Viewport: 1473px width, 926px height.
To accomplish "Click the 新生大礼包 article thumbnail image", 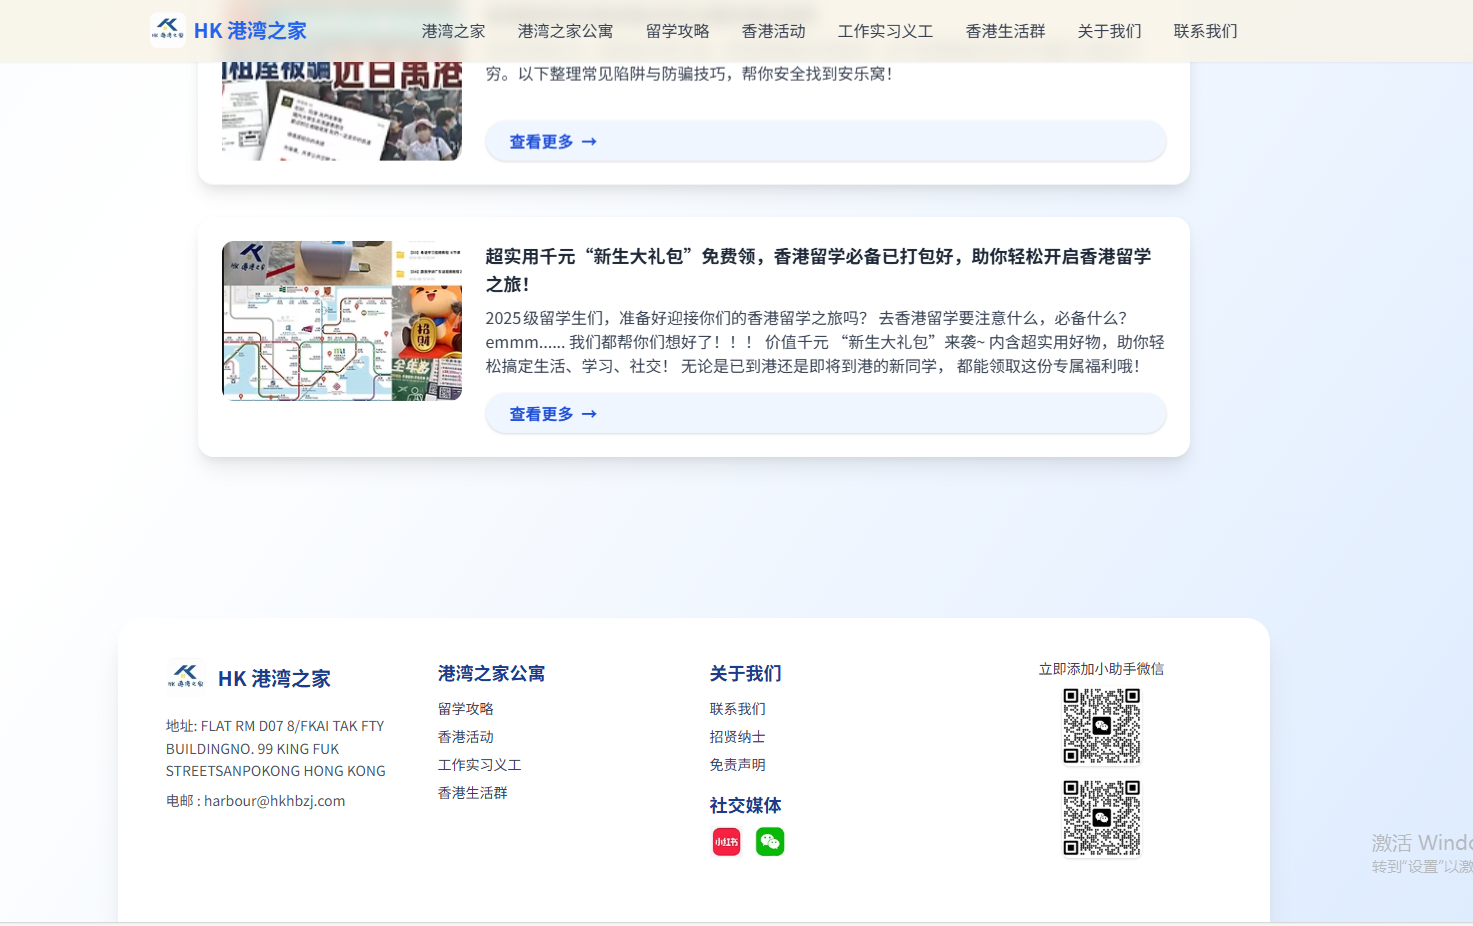I will pos(342,321).
